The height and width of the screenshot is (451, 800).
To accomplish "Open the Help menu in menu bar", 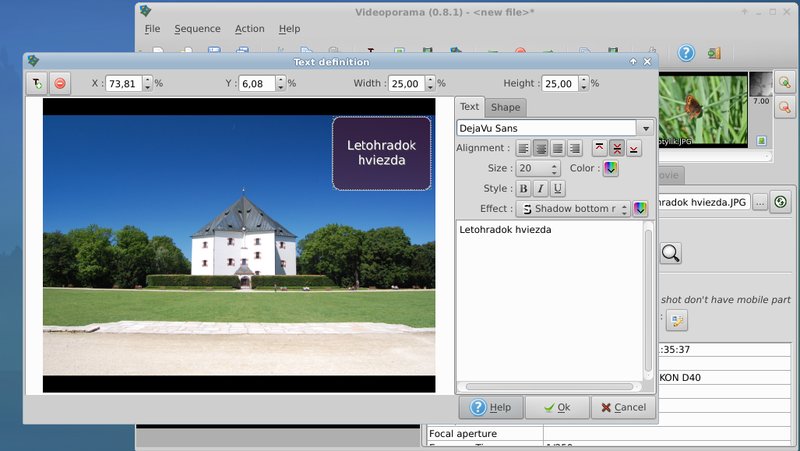I will 289,29.
